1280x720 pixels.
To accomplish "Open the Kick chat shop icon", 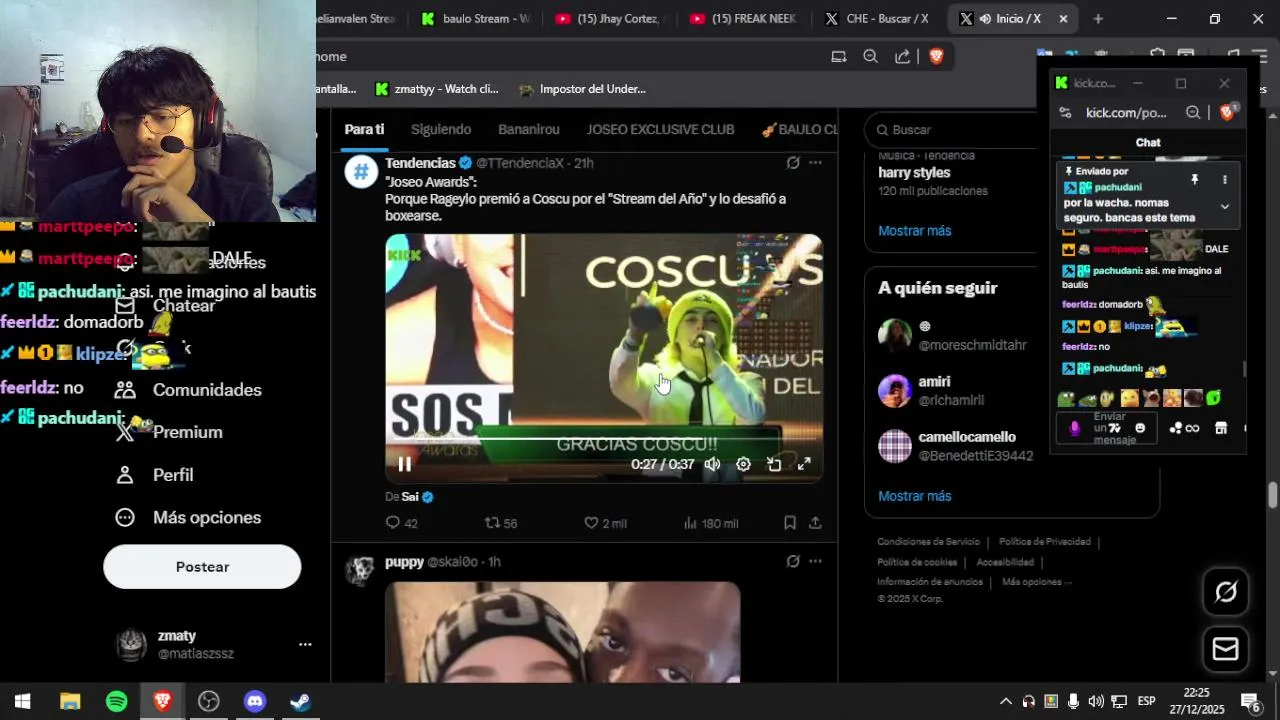I will (1220, 428).
